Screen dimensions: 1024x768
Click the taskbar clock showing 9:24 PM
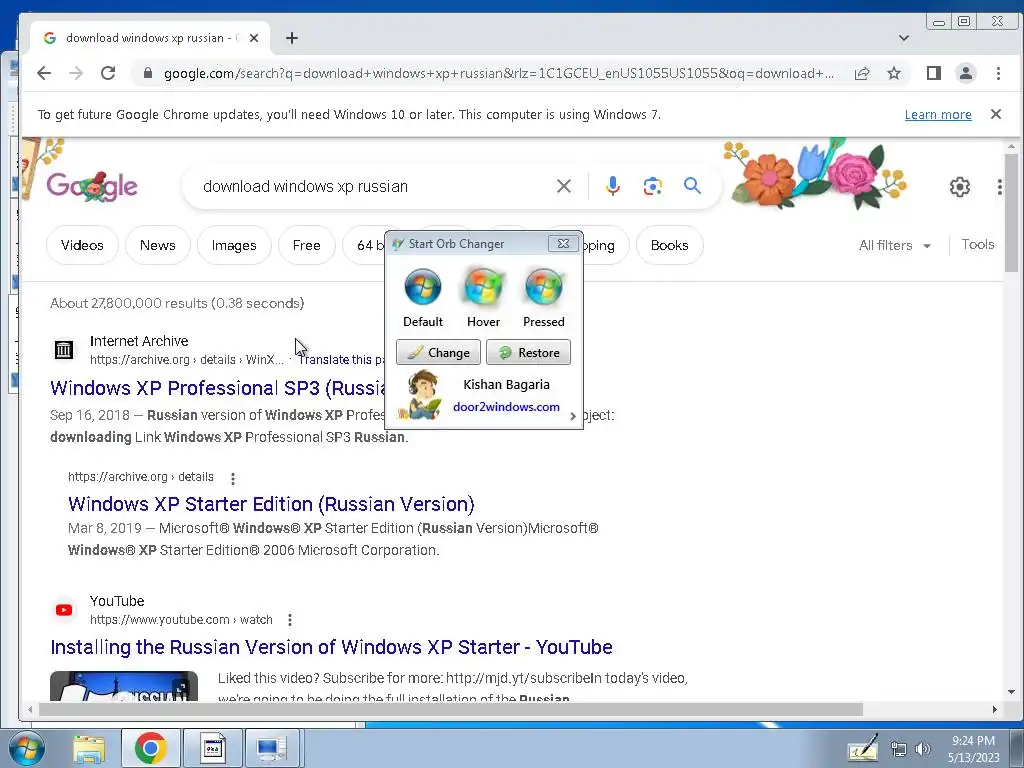(974, 749)
